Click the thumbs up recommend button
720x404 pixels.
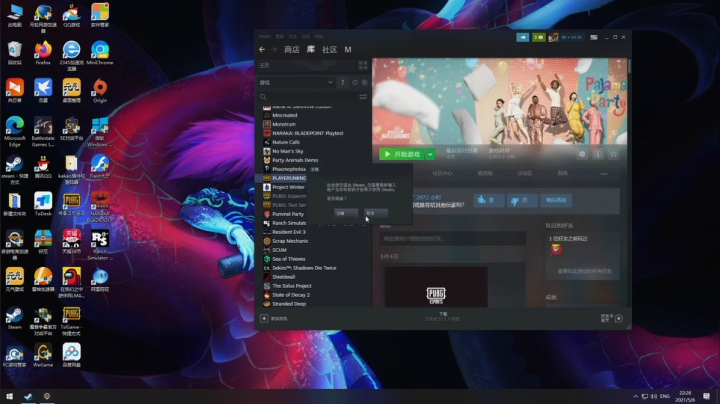click(489, 200)
